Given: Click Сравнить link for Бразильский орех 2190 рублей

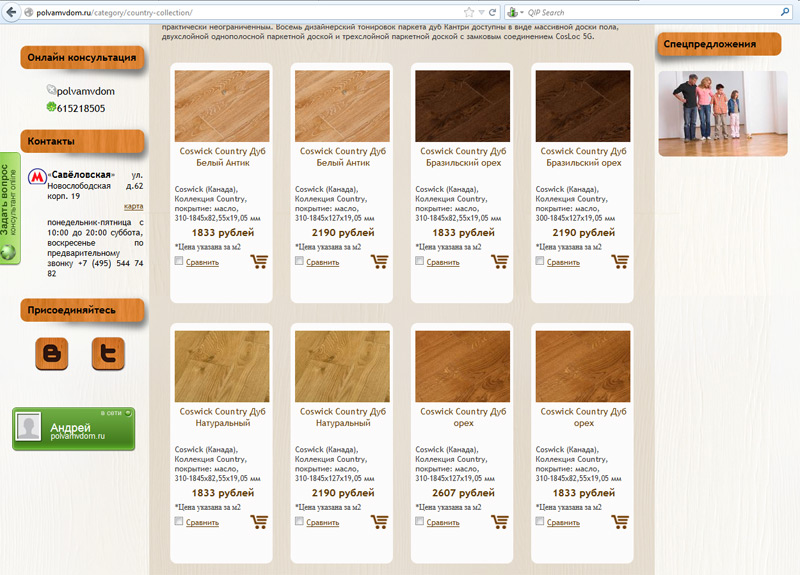Looking at the screenshot, I should [563, 262].
